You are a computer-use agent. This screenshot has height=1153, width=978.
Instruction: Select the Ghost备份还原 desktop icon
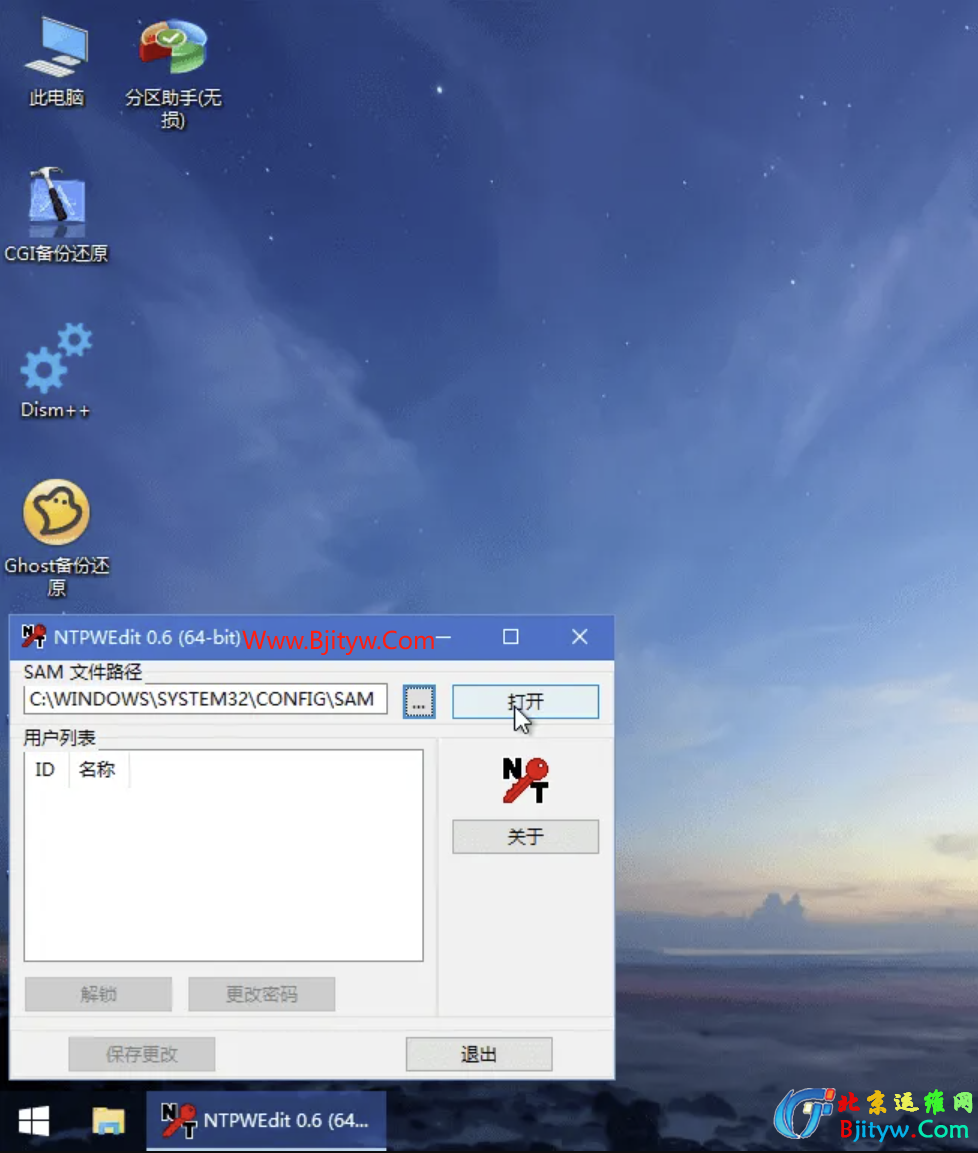coord(56,513)
